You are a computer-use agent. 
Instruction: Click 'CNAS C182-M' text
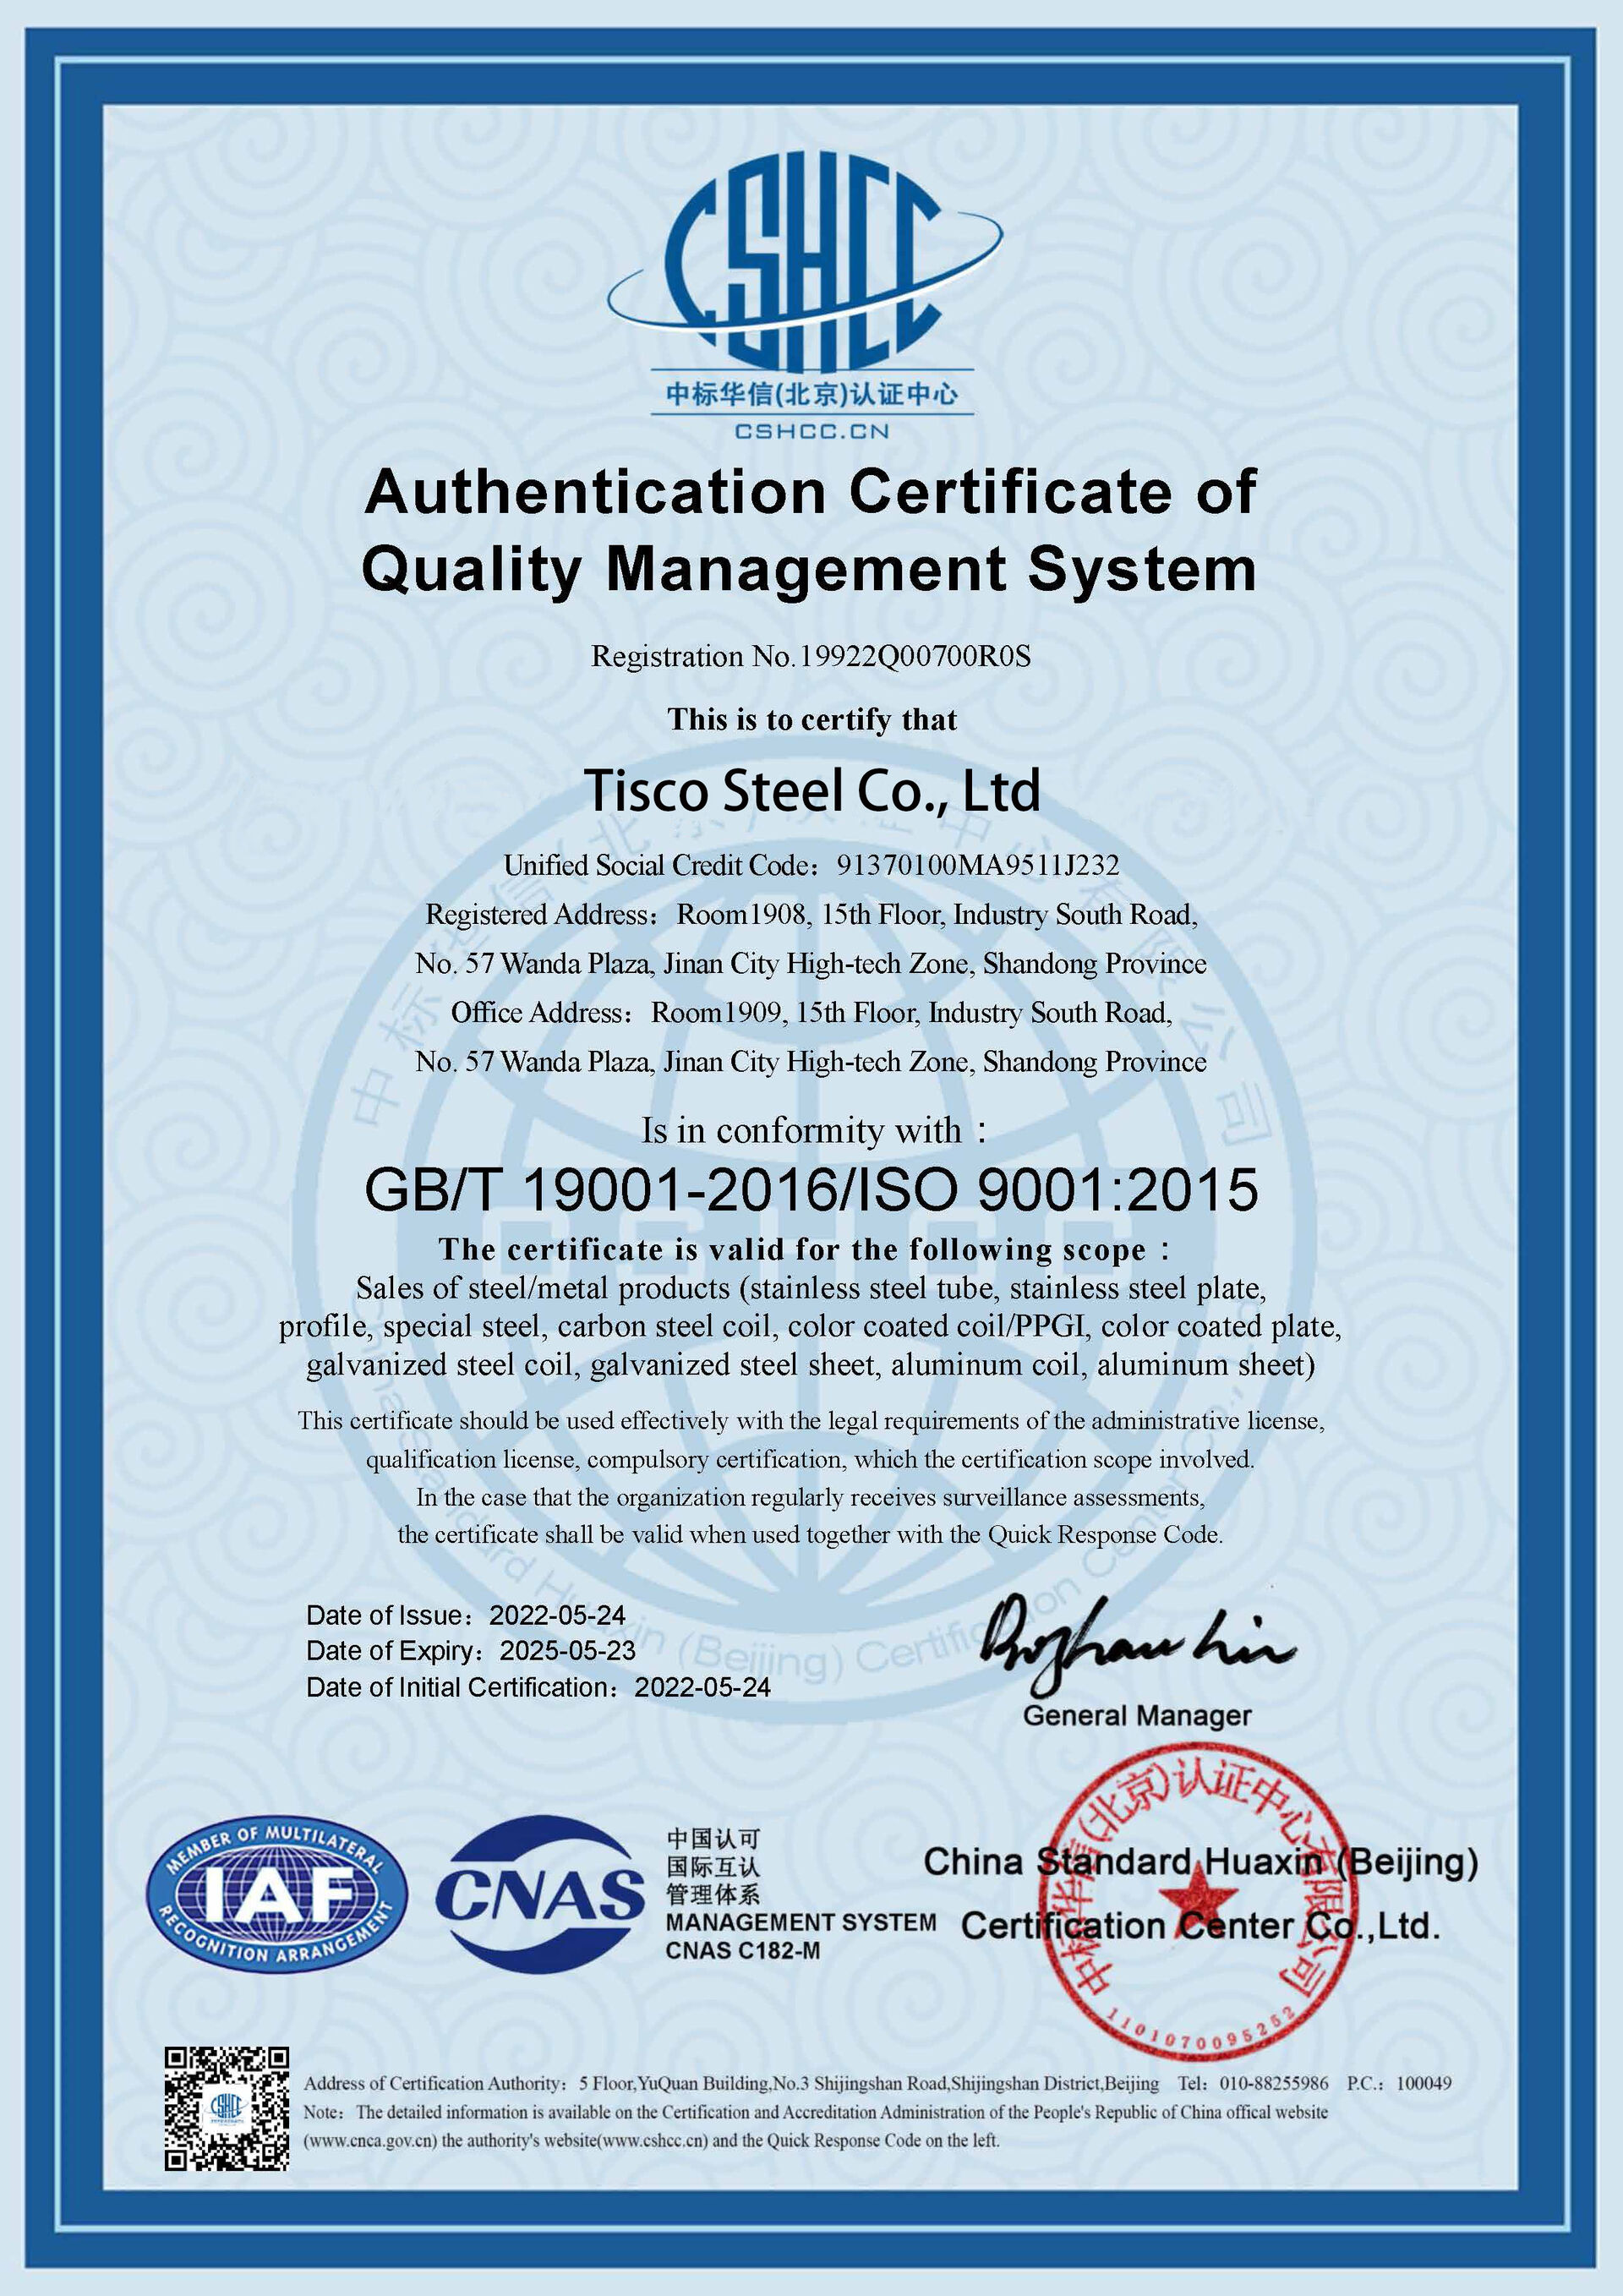742,1951
